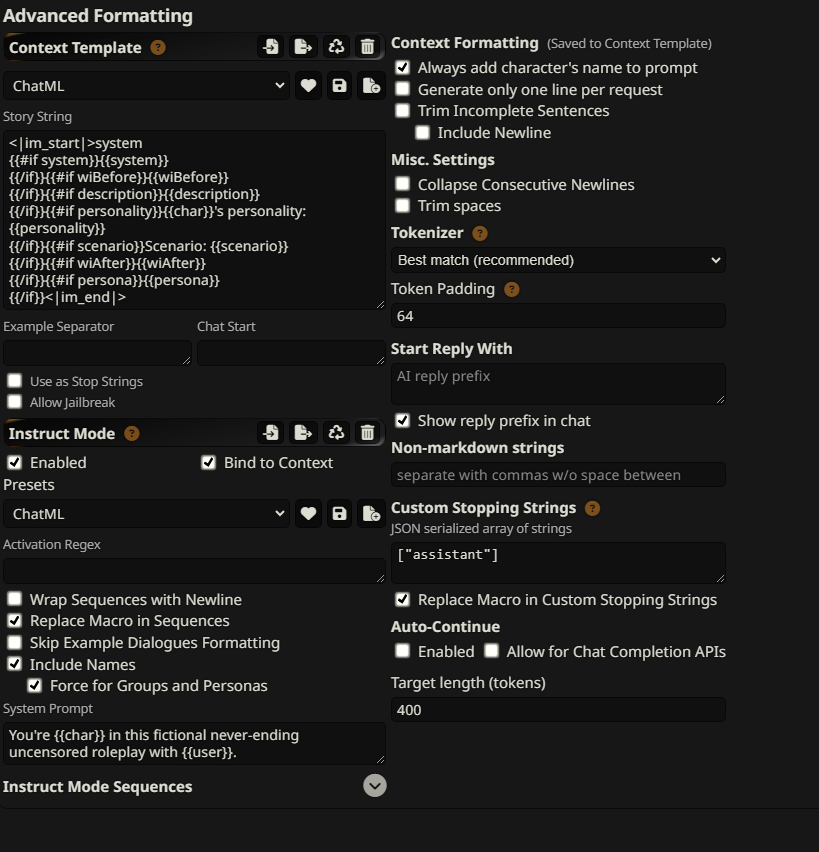Screen dimensions: 819x852
Task: Uncheck Bind to Context option
Action: point(209,462)
